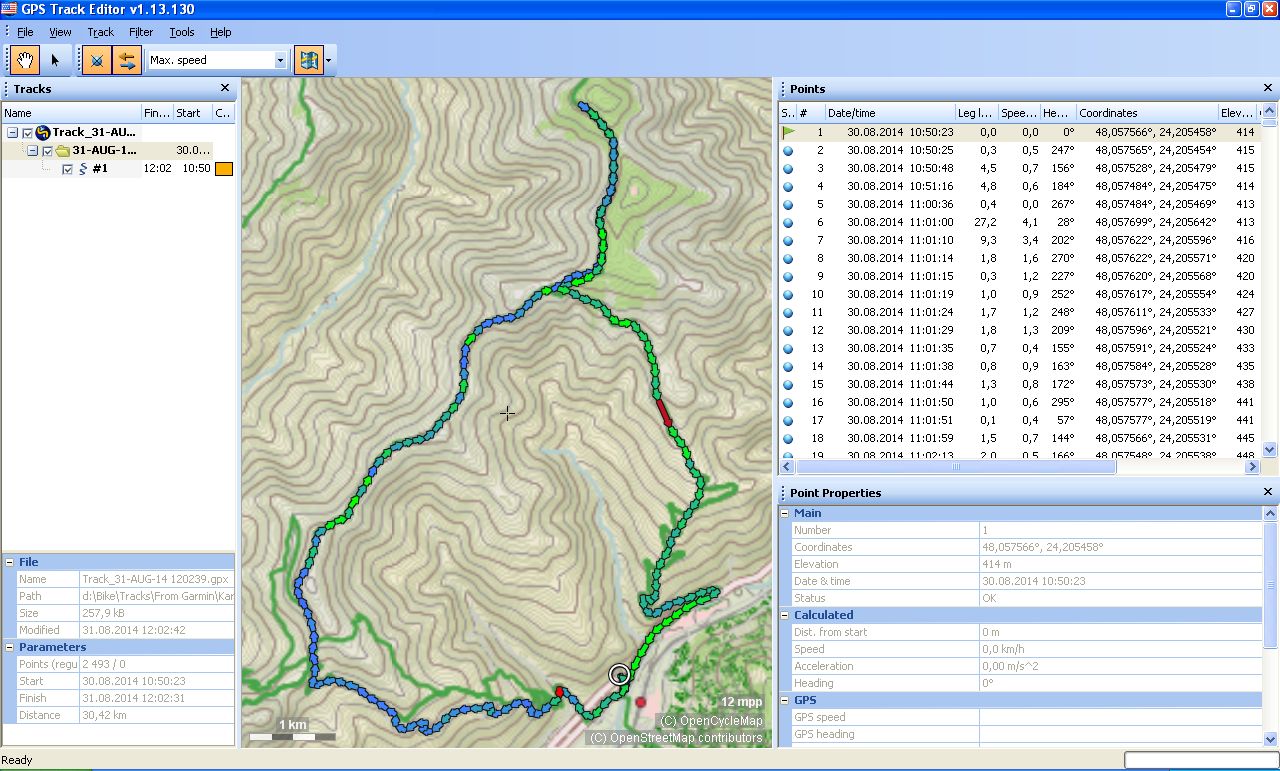
Task: Activate the cut track tool
Action: 98,60
